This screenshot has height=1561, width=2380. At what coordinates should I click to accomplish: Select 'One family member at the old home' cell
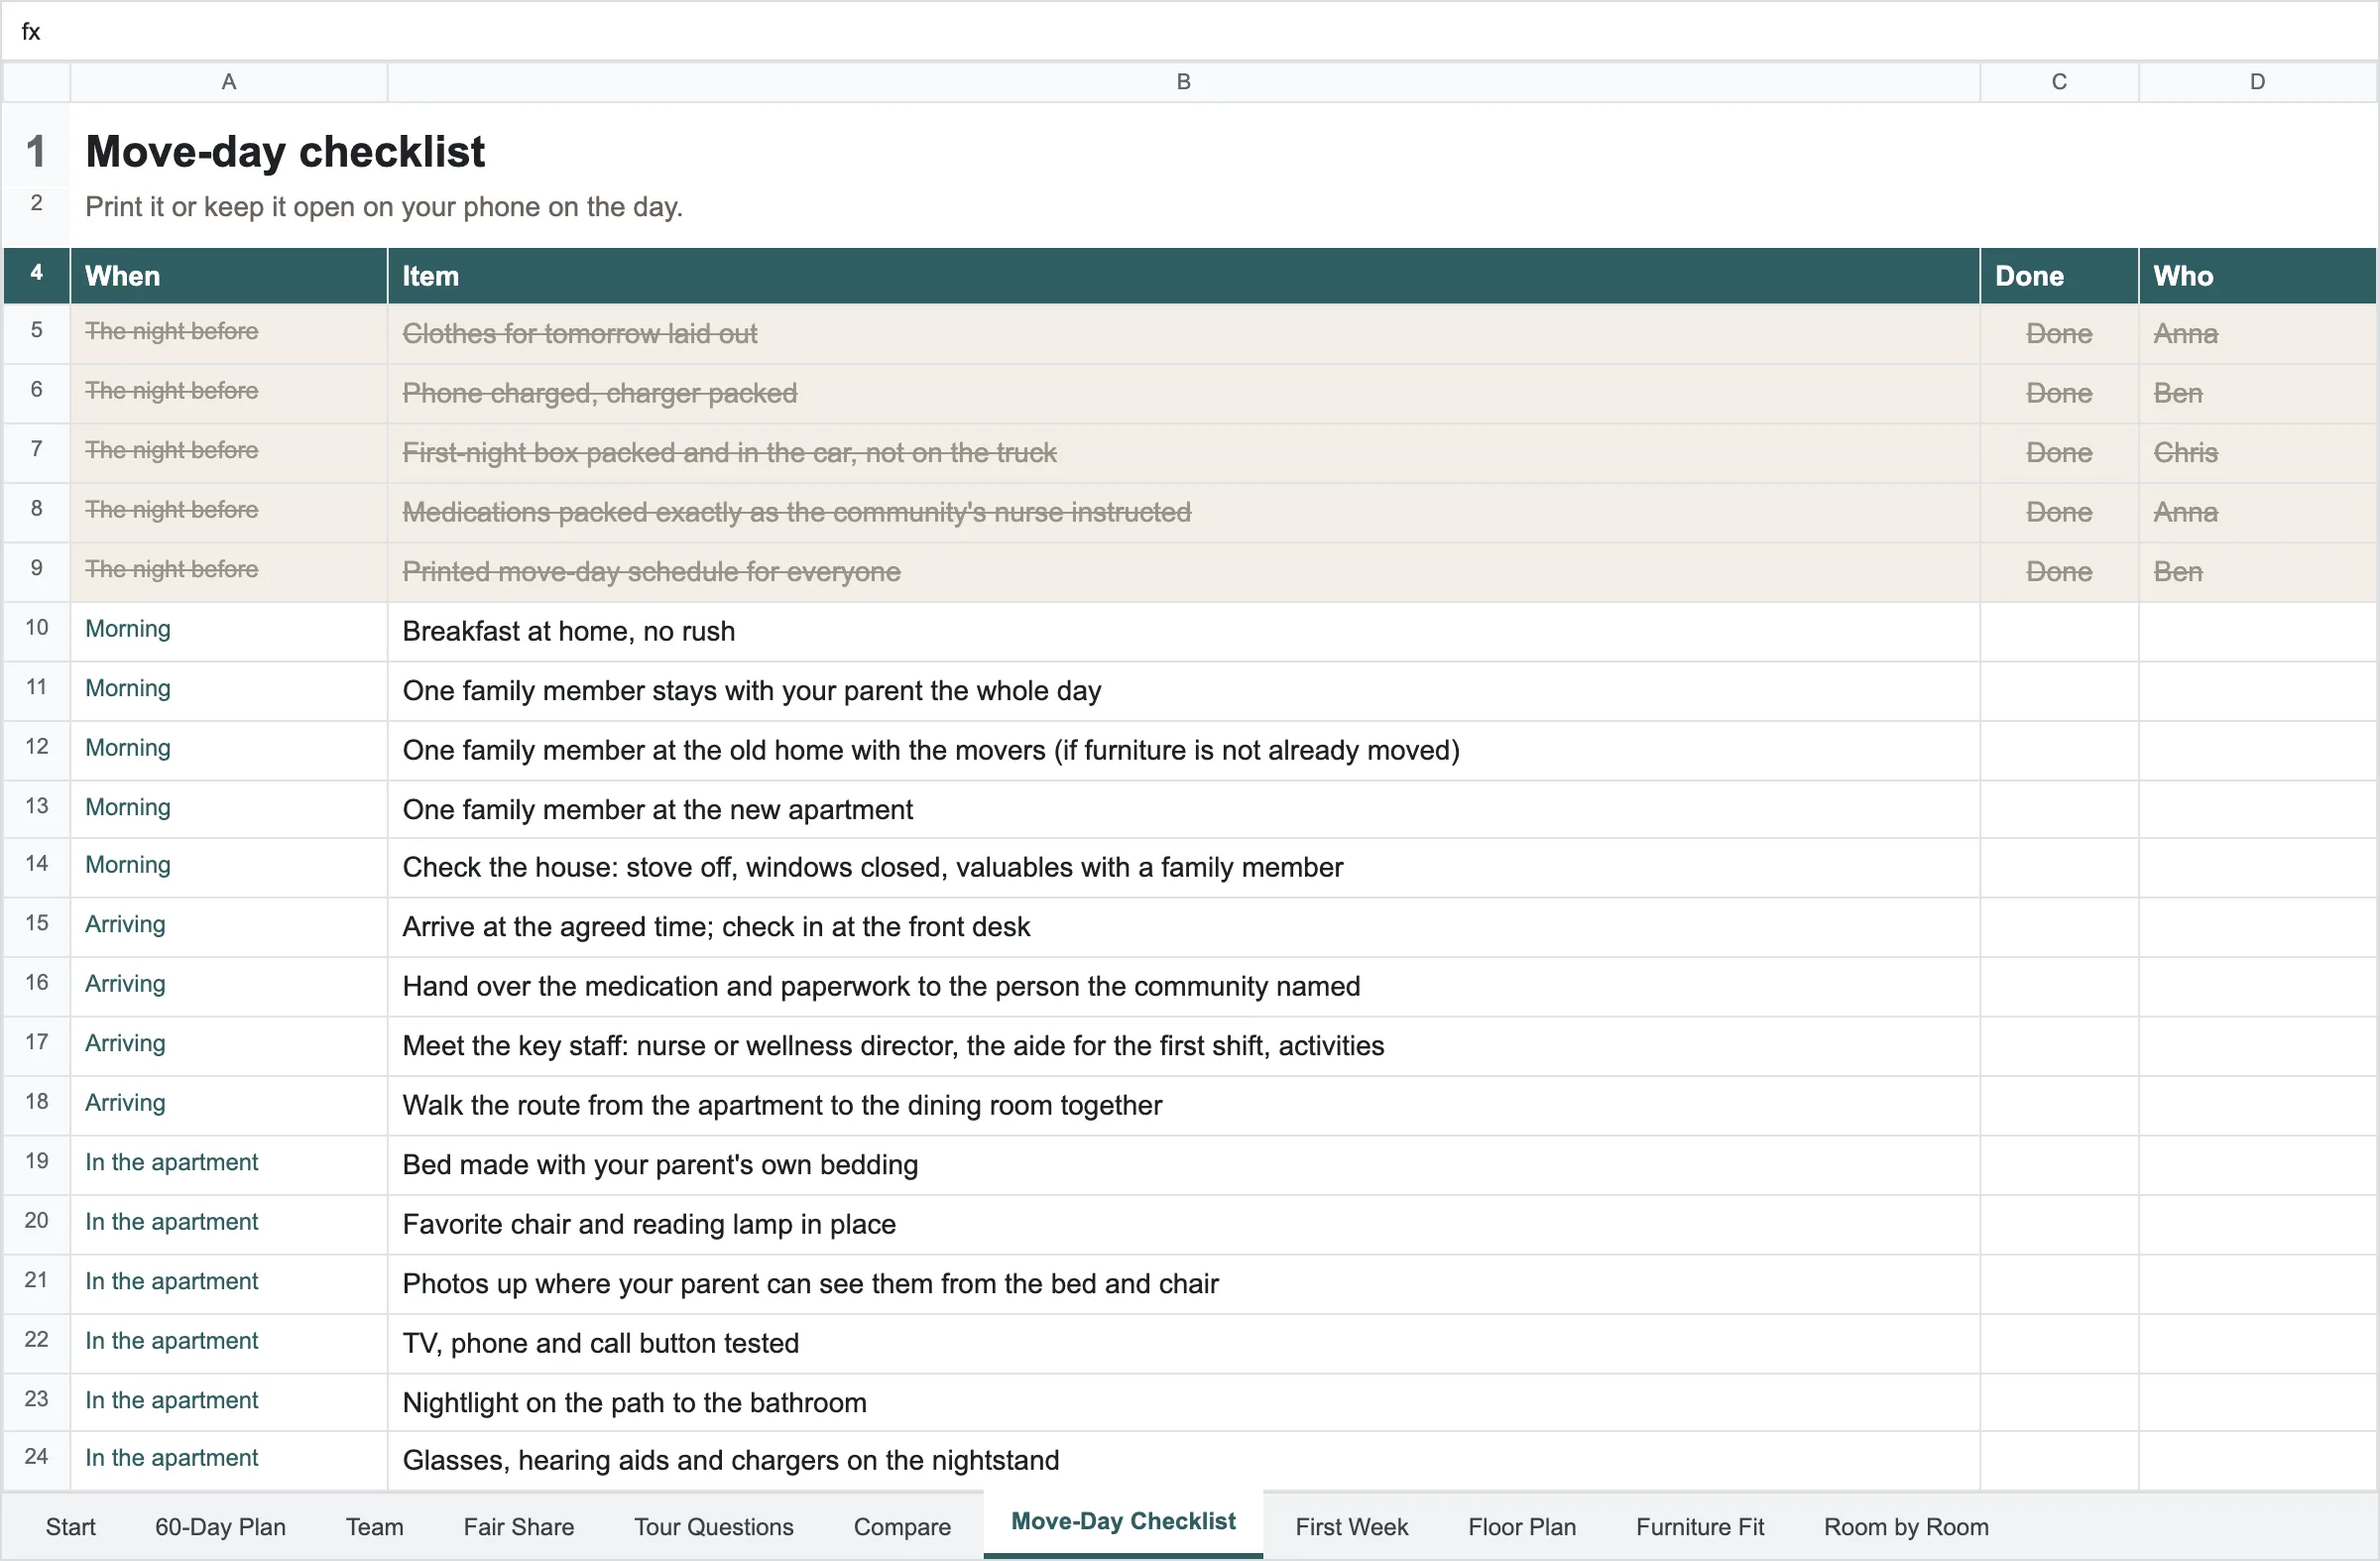click(1183, 750)
